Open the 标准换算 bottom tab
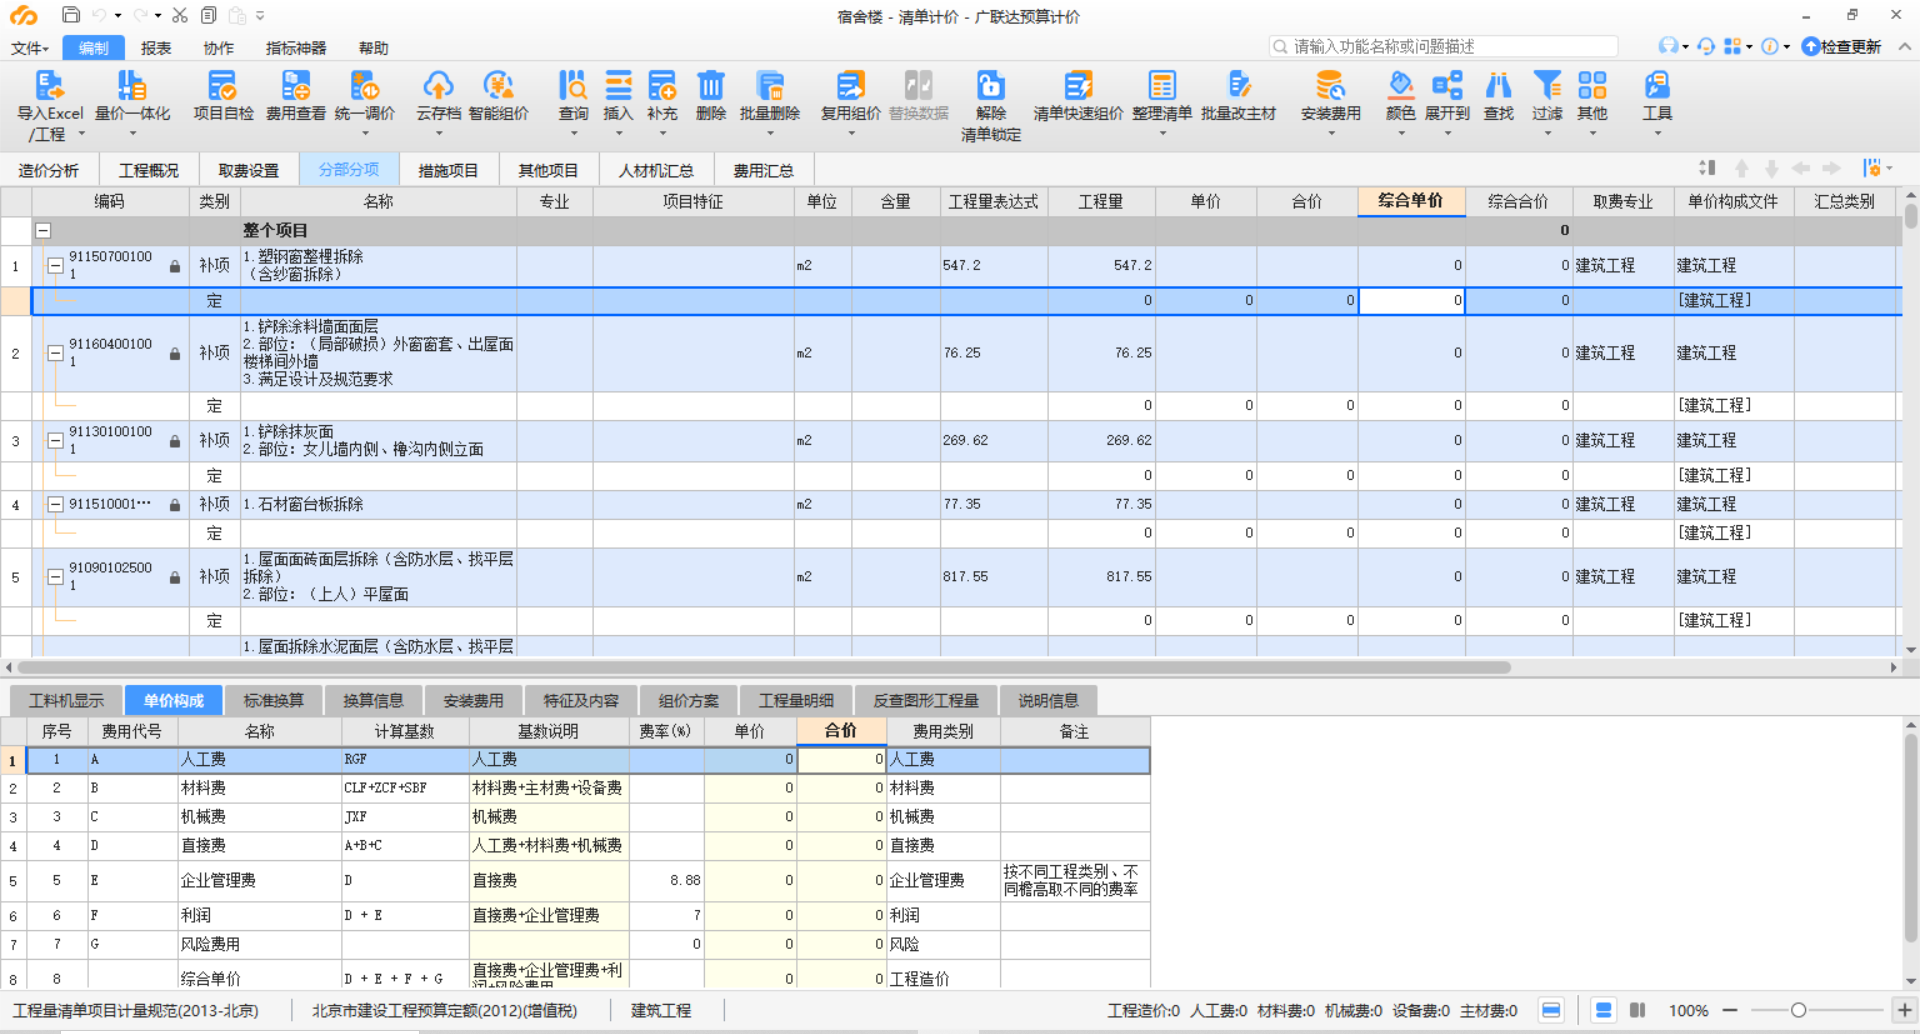This screenshot has width=1920, height=1034. coord(274,701)
